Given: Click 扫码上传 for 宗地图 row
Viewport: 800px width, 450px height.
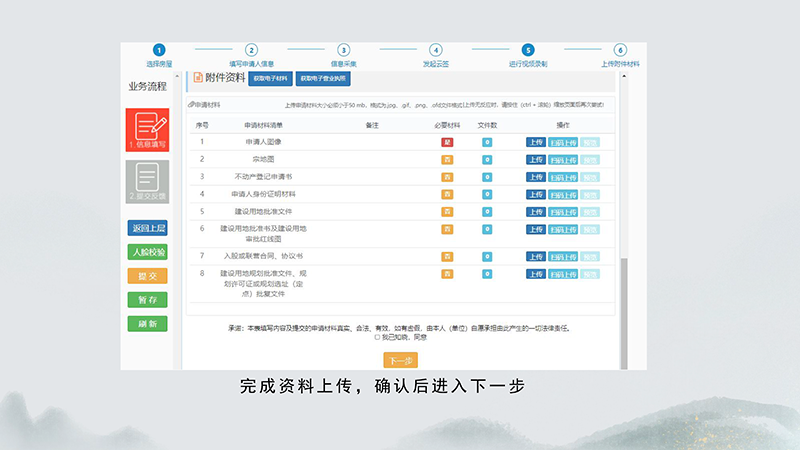Looking at the screenshot, I should point(561,159).
